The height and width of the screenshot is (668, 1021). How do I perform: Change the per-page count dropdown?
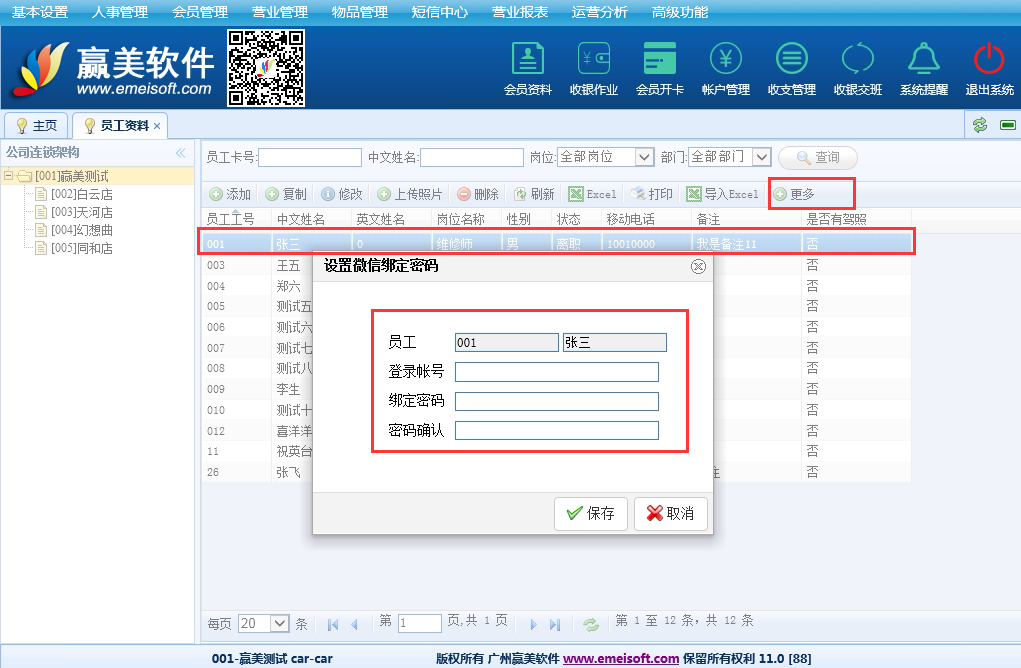[280, 623]
